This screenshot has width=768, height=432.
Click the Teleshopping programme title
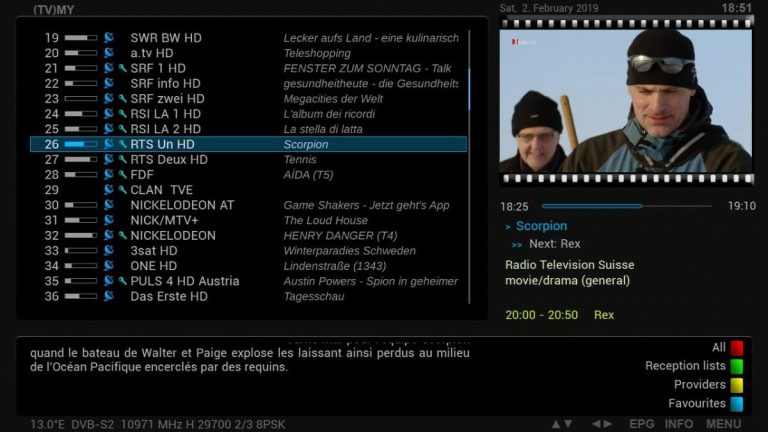point(317,53)
